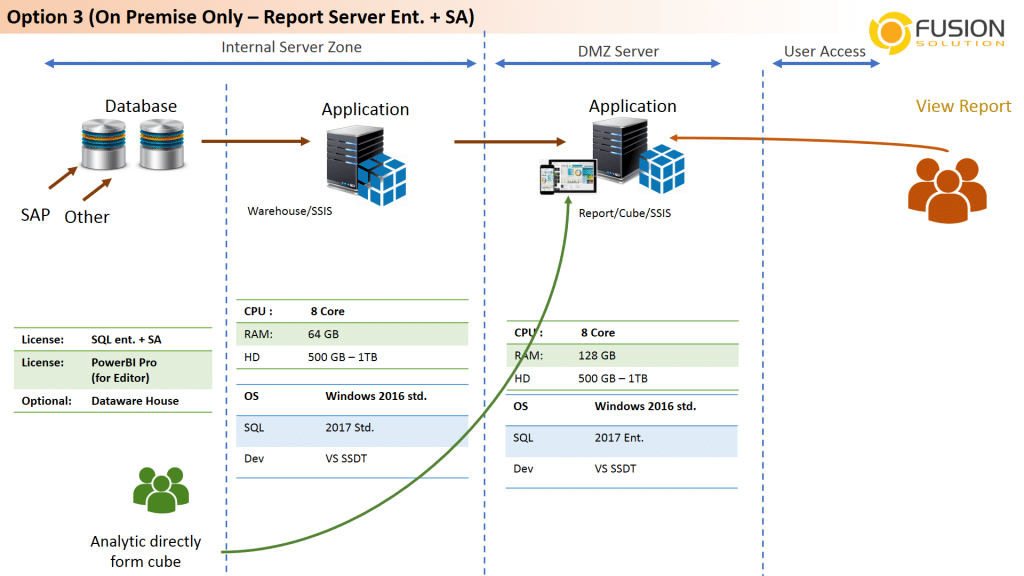This screenshot has height=576, width=1024.
Task: Click VS SSDT in the internal table
Action: 346,459
